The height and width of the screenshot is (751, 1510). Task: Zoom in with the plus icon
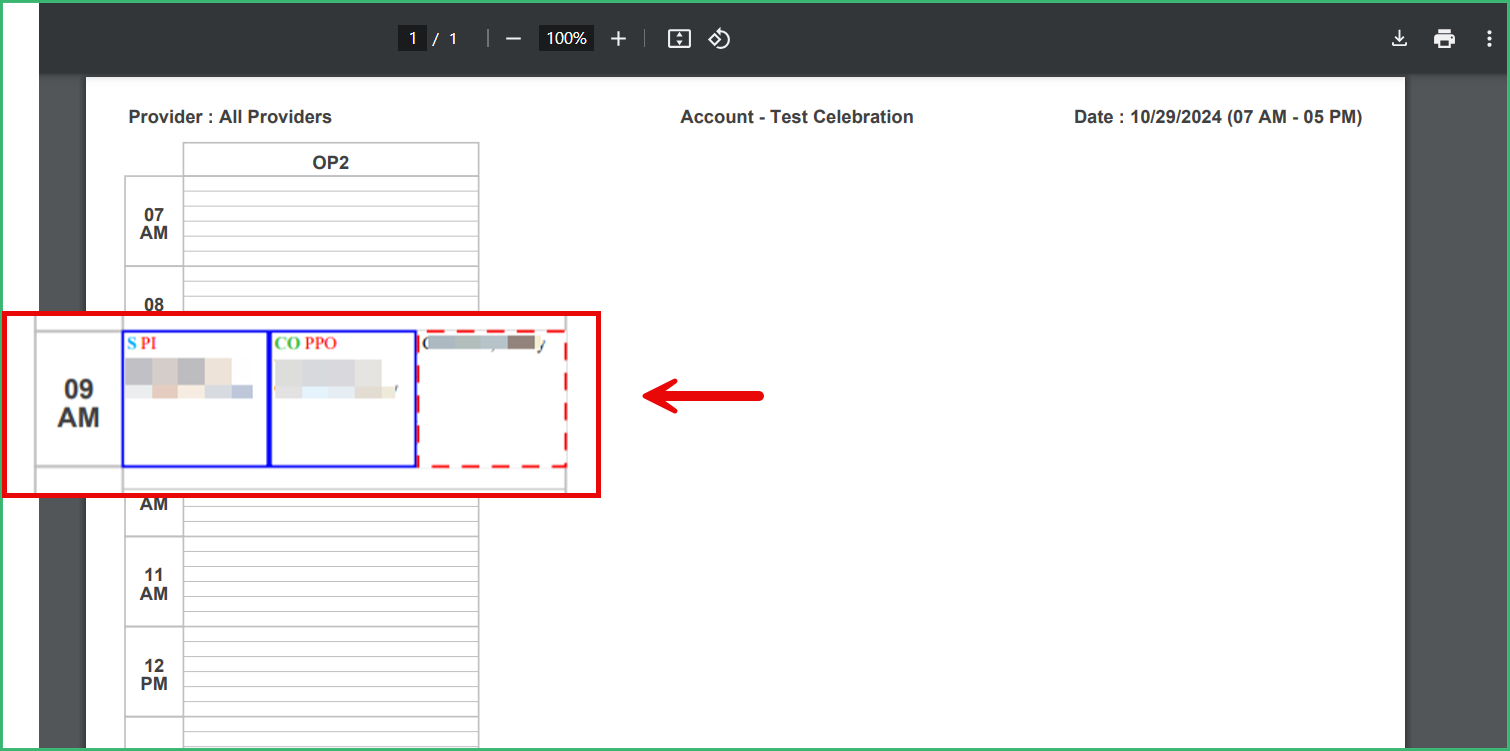point(618,39)
